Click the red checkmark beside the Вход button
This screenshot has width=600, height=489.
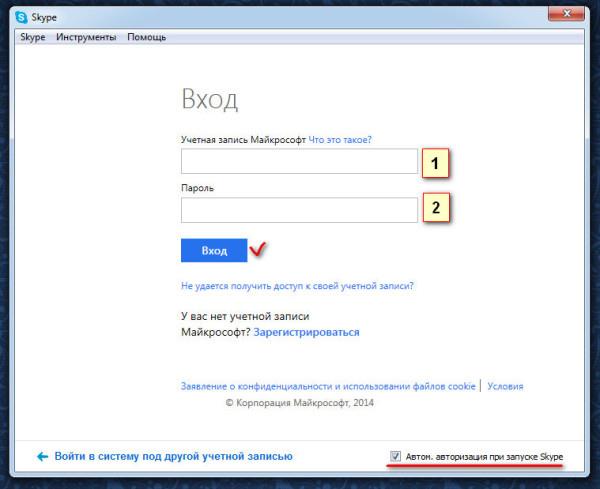point(260,248)
